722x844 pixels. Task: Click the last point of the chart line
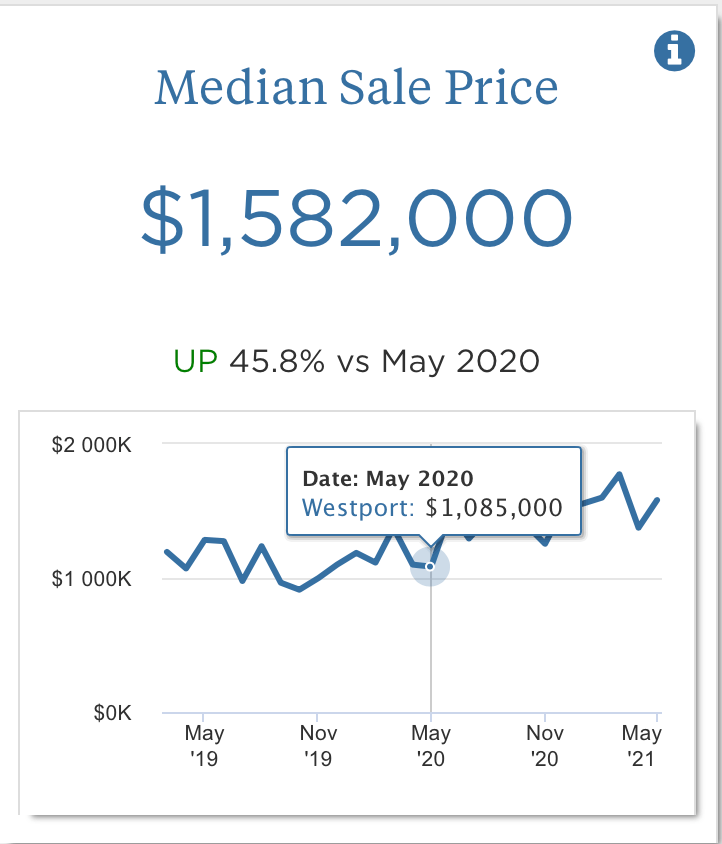coord(658,499)
